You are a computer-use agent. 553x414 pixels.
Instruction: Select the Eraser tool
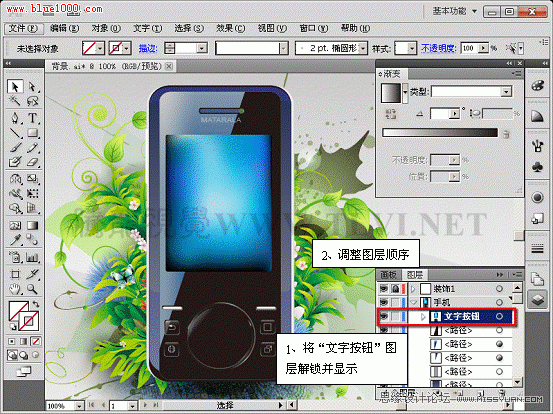pos(32,162)
